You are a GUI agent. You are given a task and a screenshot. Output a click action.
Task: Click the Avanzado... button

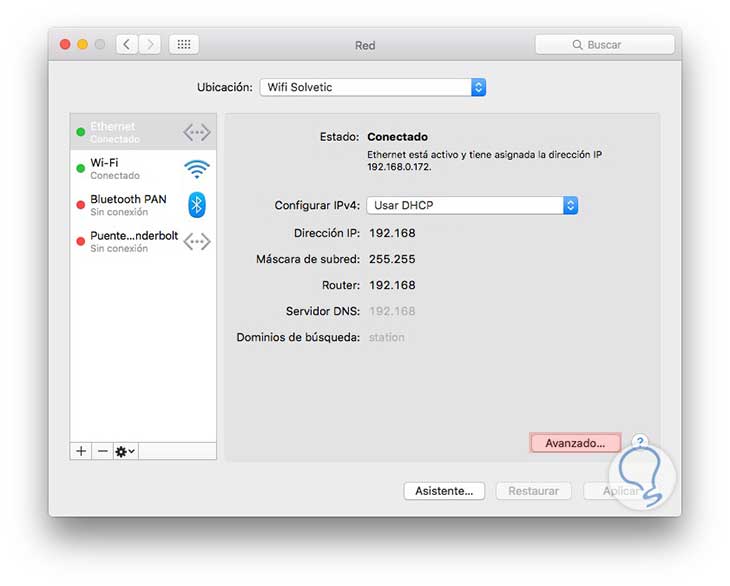click(575, 443)
